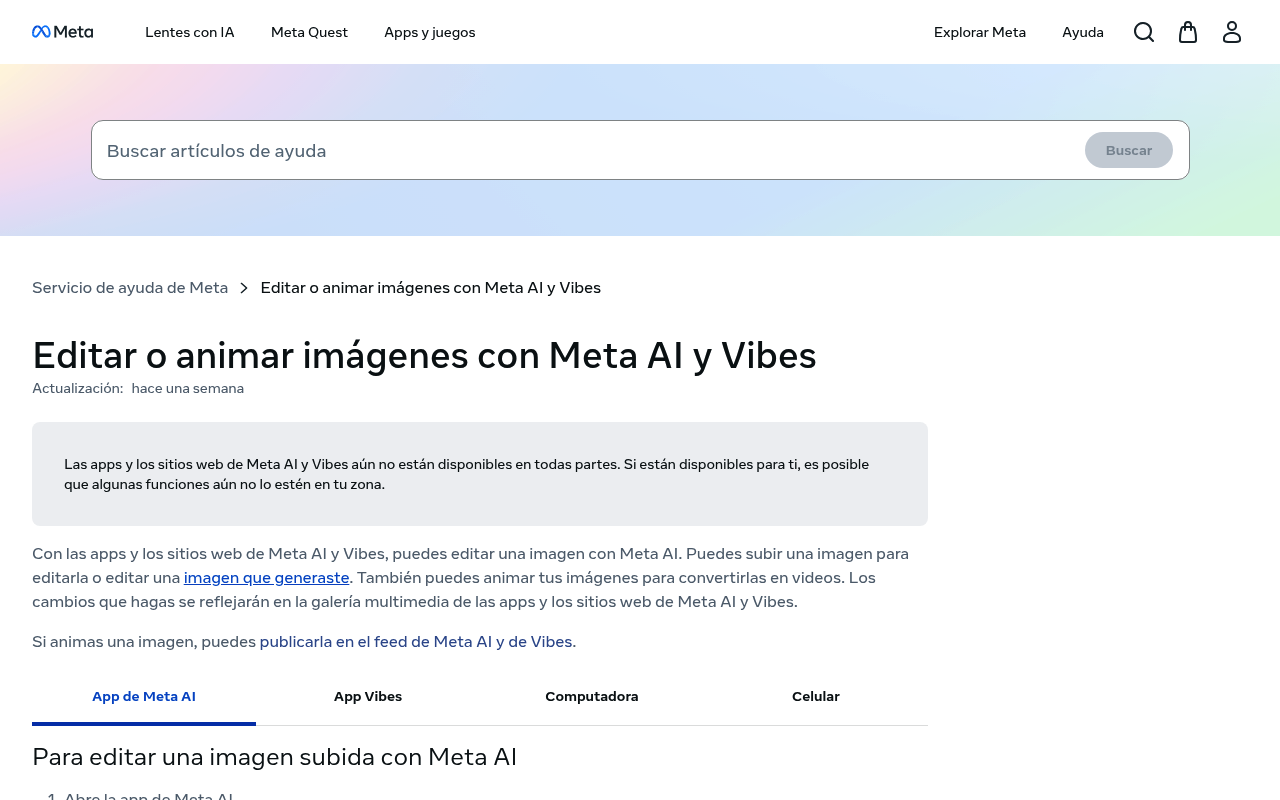Open publicarla en el feed link
The image size is (1280, 800).
click(416, 642)
